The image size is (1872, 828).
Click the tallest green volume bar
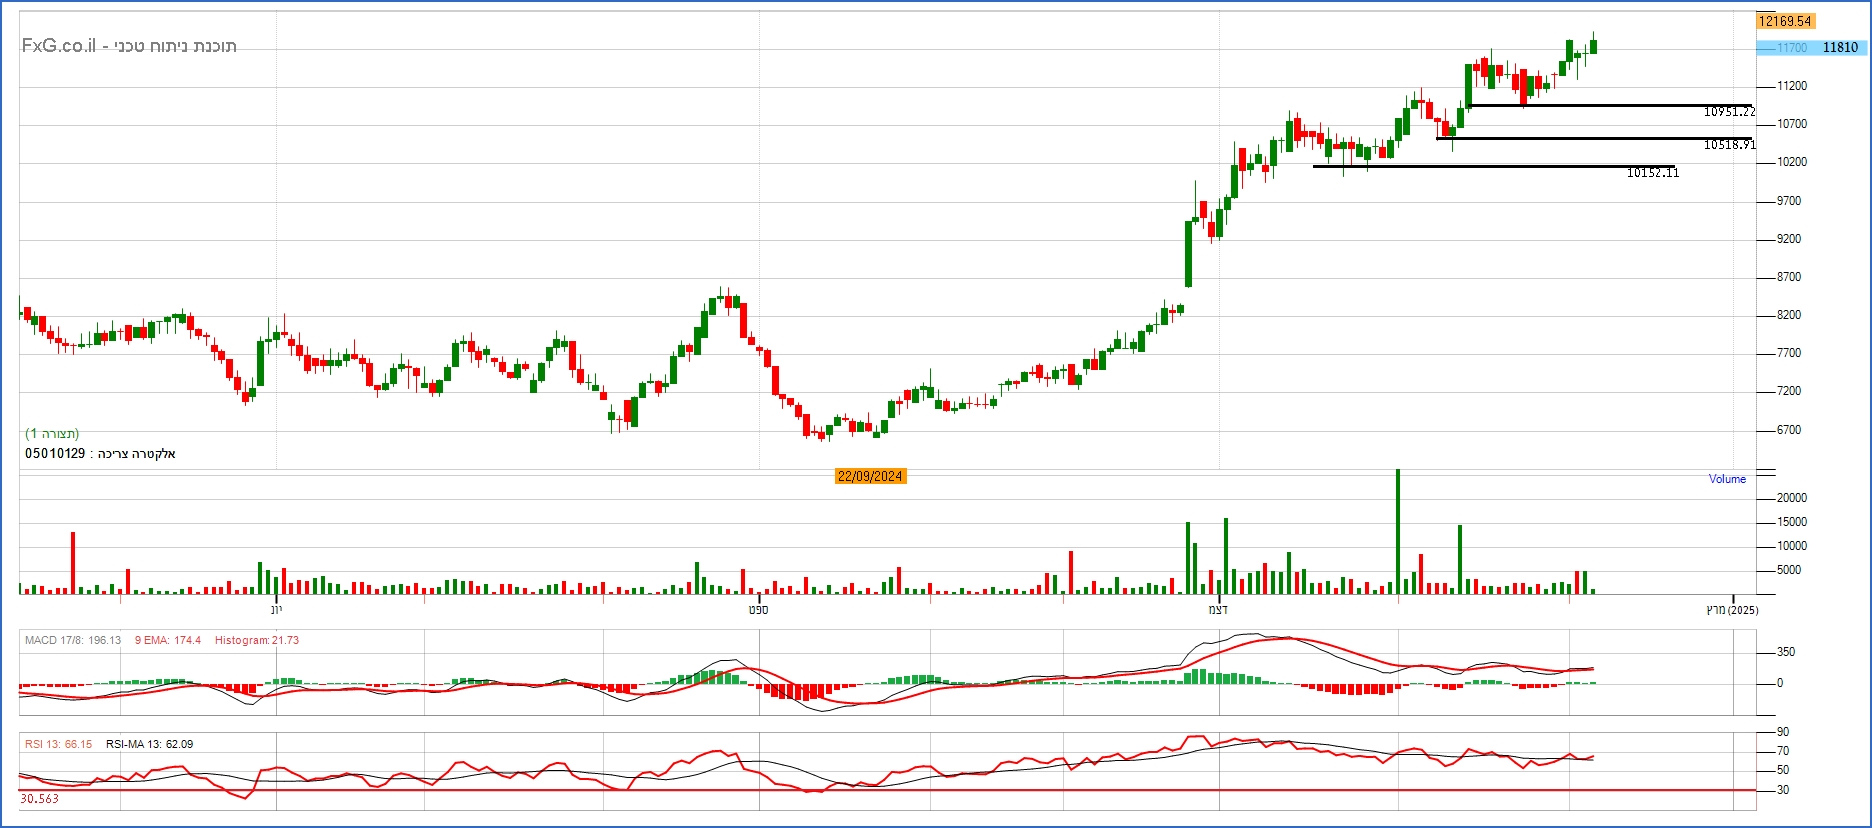(1397, 531)
